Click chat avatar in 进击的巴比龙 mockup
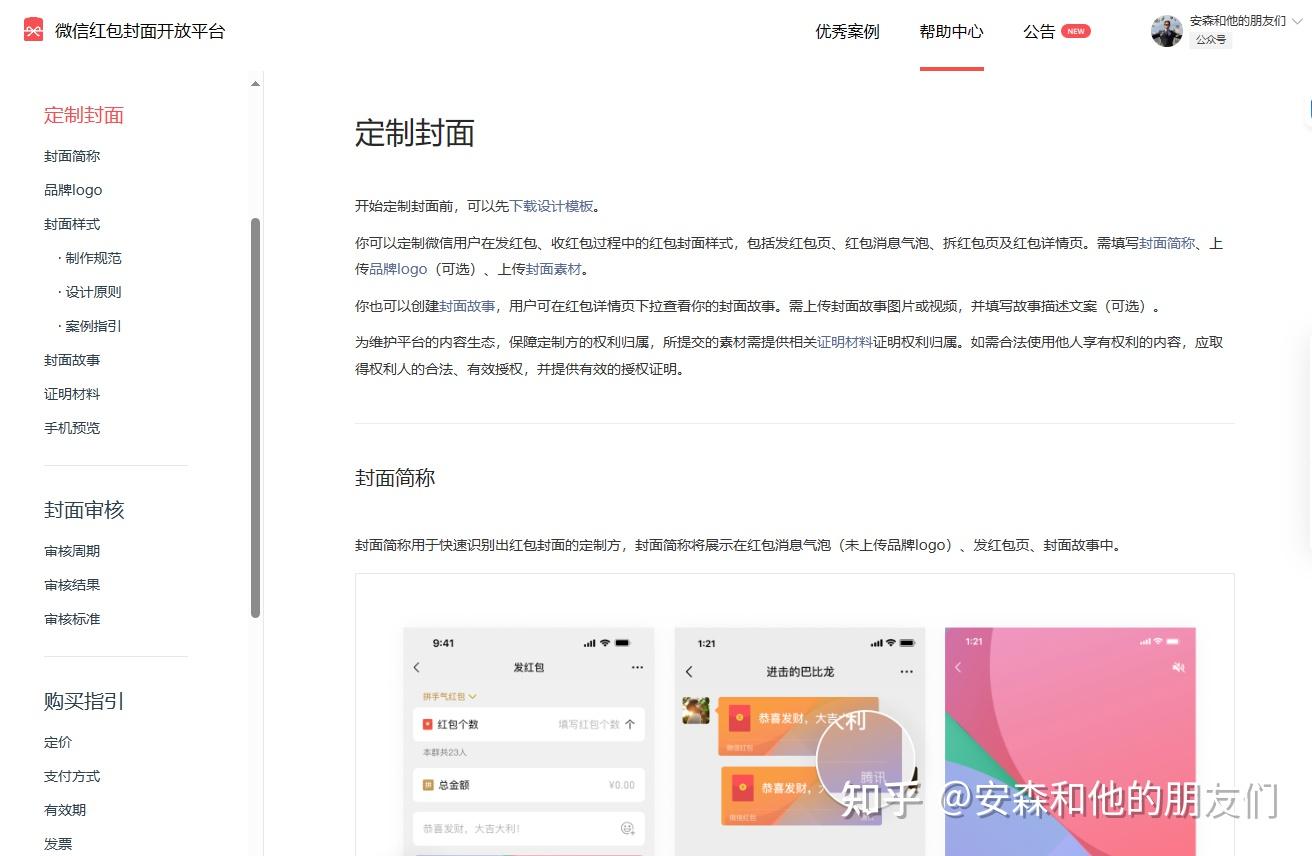Screen dimensions: 1312x856 coord(696,710)
